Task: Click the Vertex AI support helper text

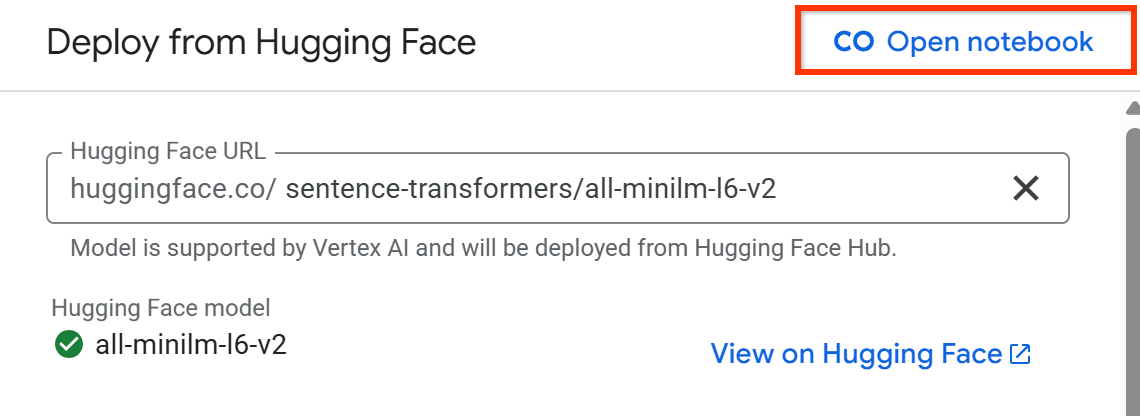Action: [x=483, y=248]
